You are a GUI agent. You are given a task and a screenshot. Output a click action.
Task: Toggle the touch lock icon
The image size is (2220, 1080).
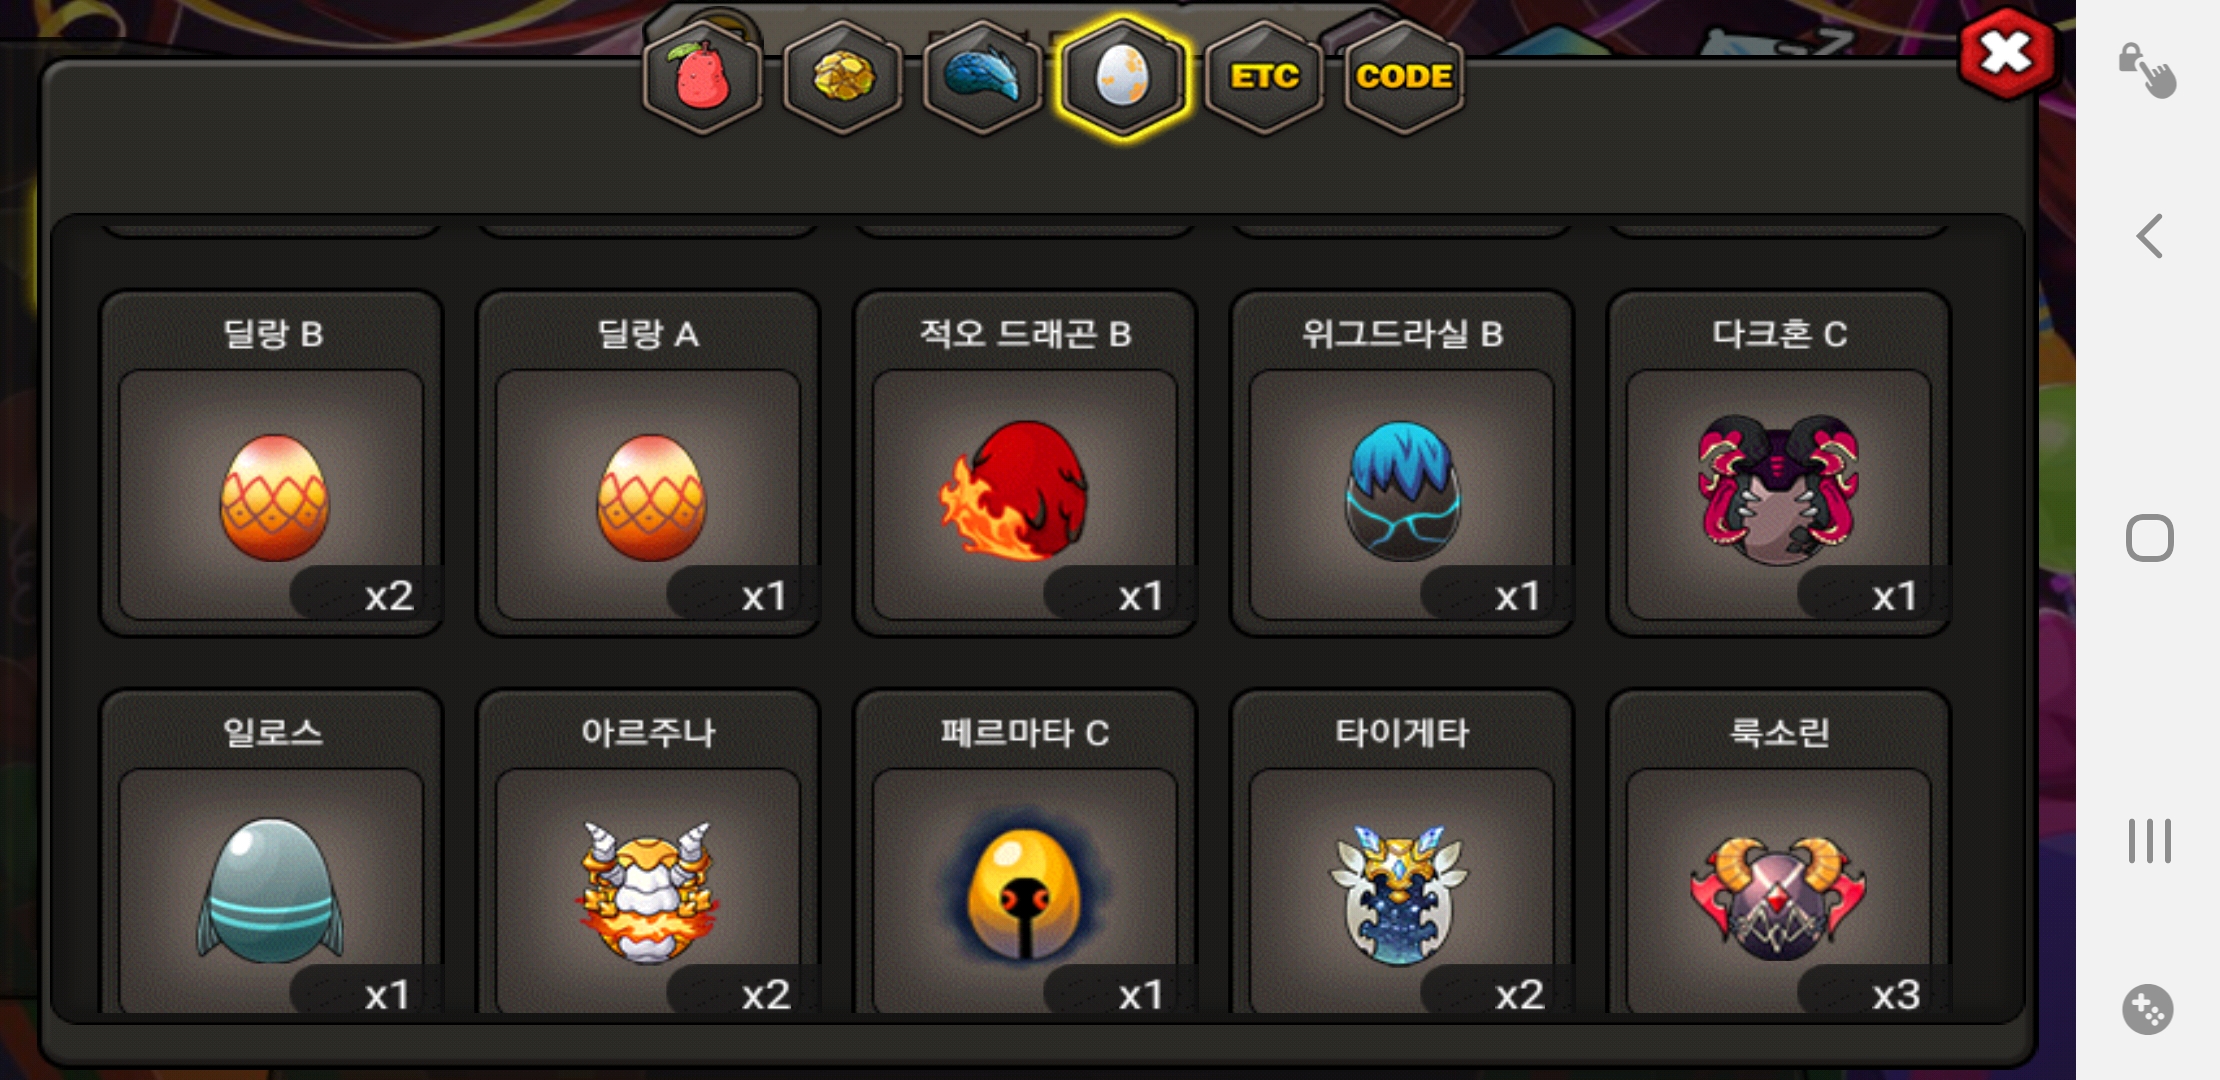coord(2147,71)
